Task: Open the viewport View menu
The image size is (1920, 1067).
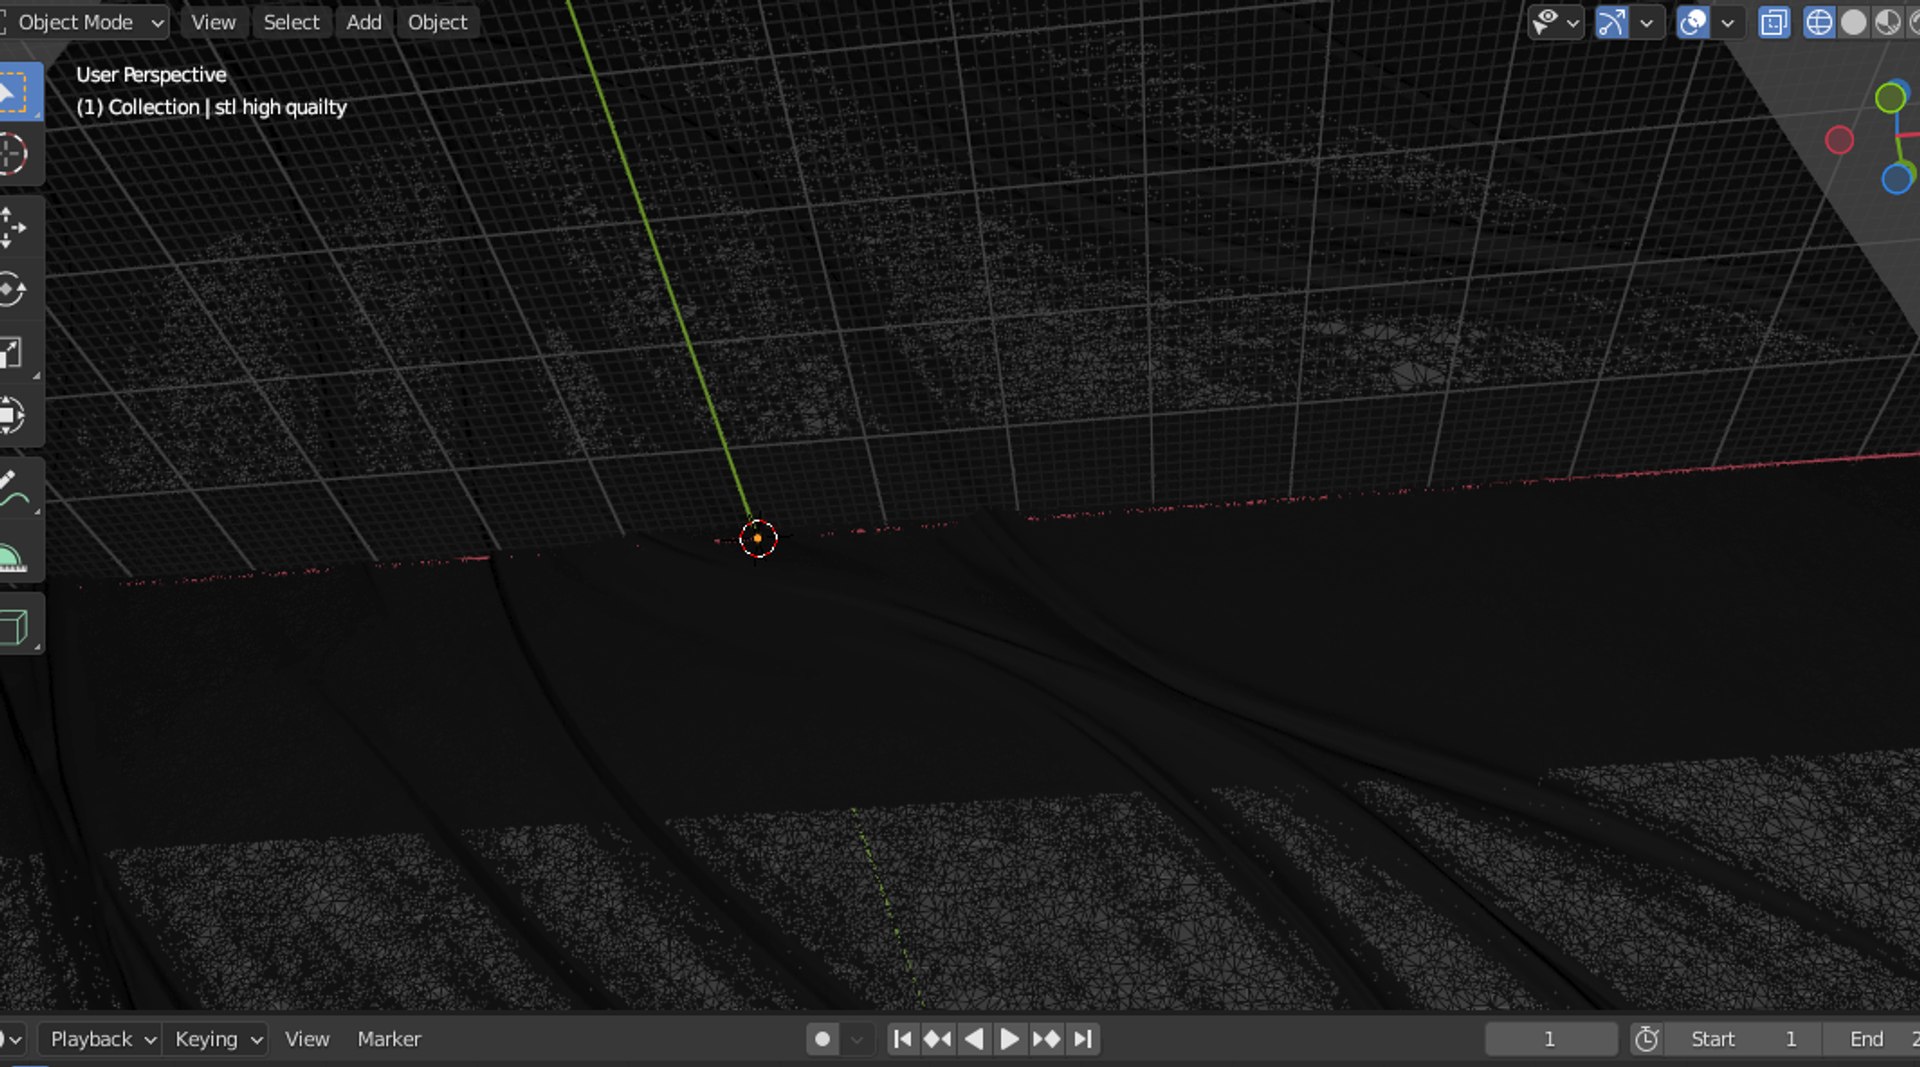Action: (x=213, y=22)
